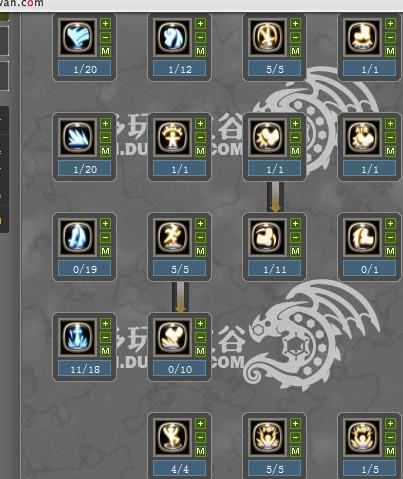Select the skill icon above the 4/4 counter
403x479 pixels.
tap(172, 437)
